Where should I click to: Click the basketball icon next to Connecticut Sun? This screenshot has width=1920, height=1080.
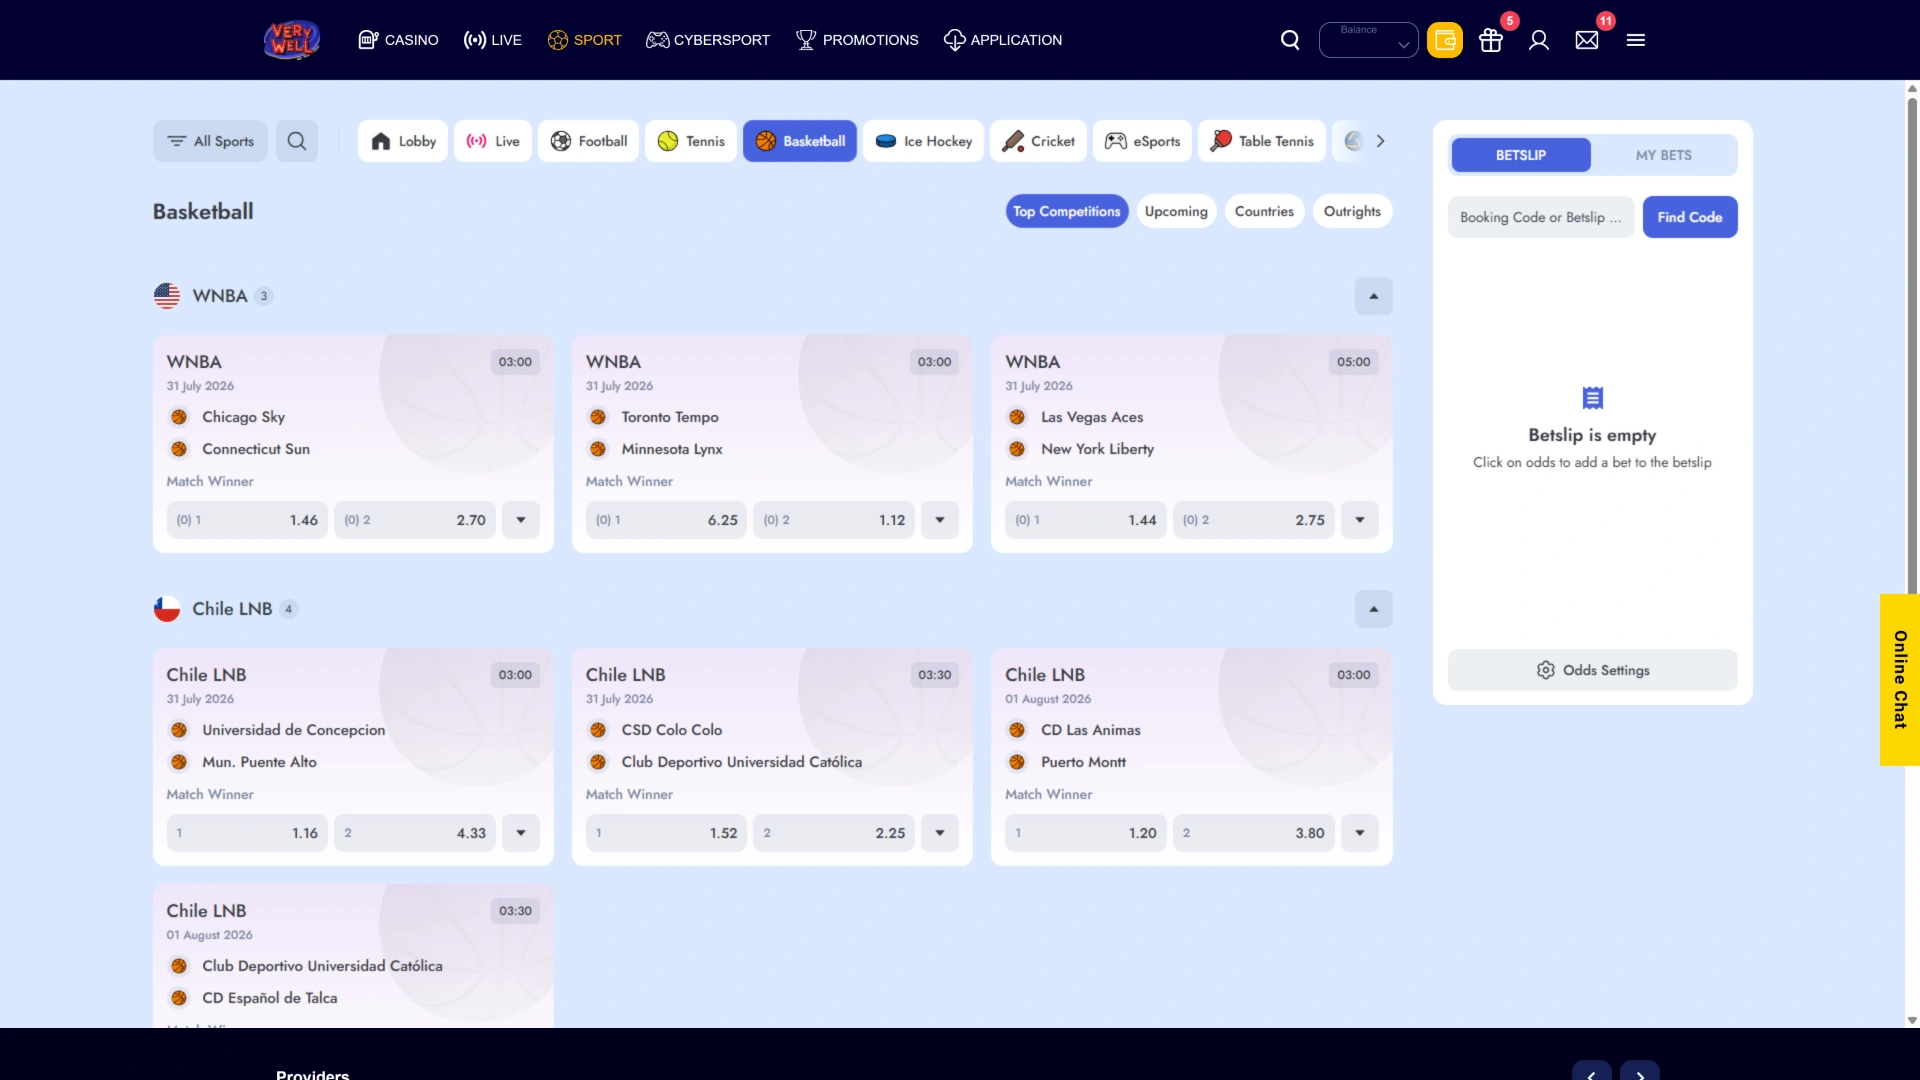tap(179, 449)
